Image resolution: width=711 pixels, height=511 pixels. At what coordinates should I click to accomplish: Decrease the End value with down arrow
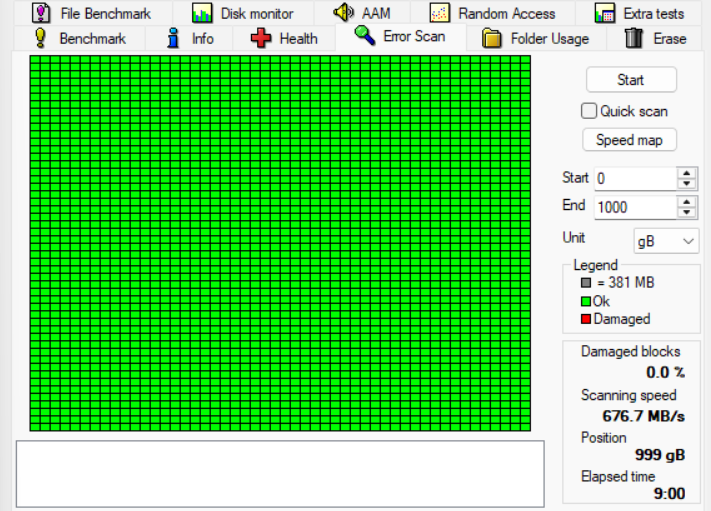[x=687, y=213]
